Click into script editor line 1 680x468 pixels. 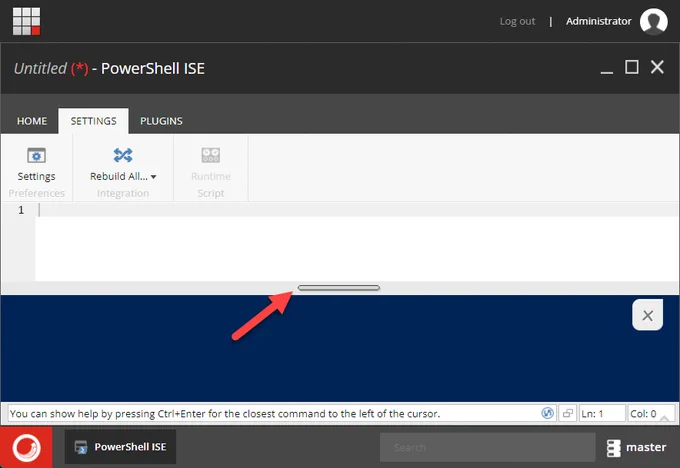[x=356, y=210]
